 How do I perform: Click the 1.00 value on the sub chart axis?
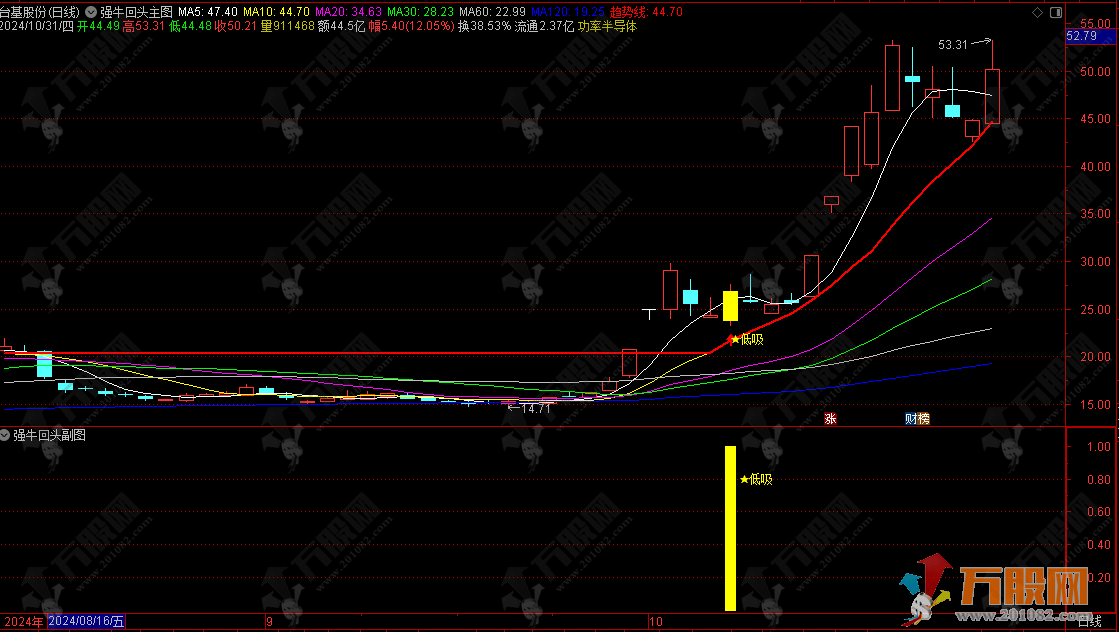click(x=1099, y=447)
